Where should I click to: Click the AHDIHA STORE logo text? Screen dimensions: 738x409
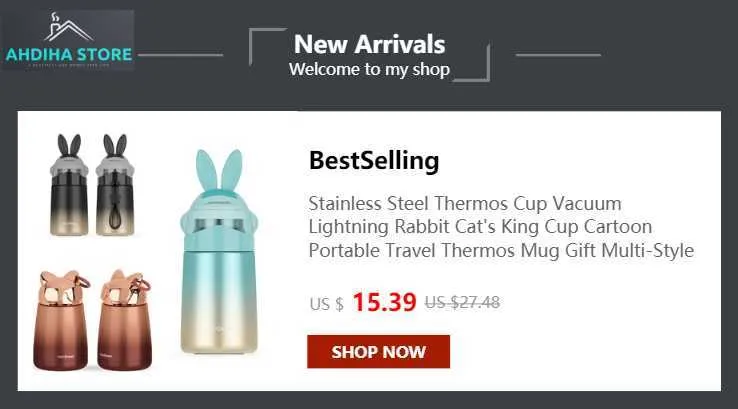tap(69, 54)
